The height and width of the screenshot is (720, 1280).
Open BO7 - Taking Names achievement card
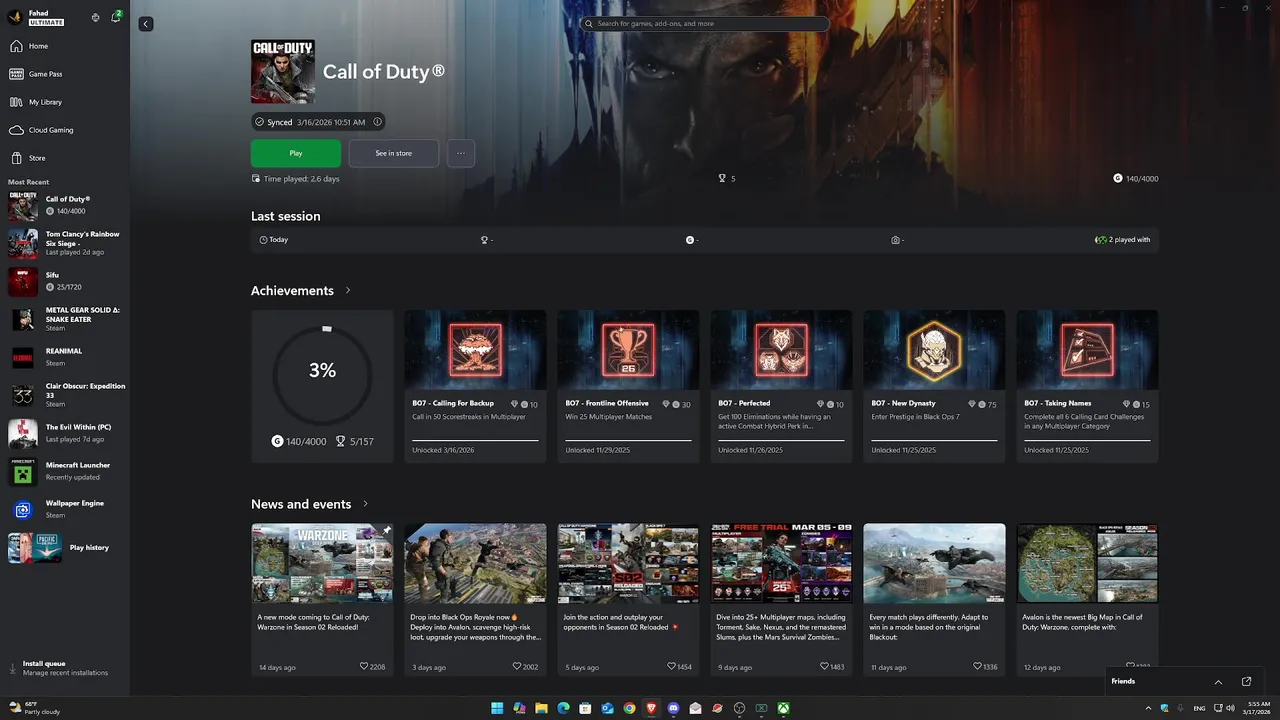[x=1087, y=386]
